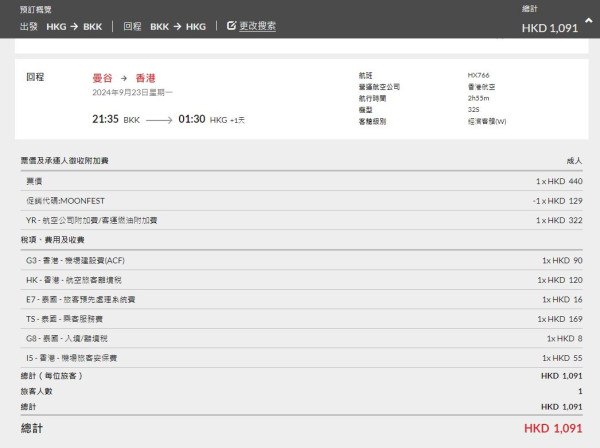The width and height of the screenshot is (600, 448).
Task: Click the red grand total HKD 1,091
Action: 553,428
